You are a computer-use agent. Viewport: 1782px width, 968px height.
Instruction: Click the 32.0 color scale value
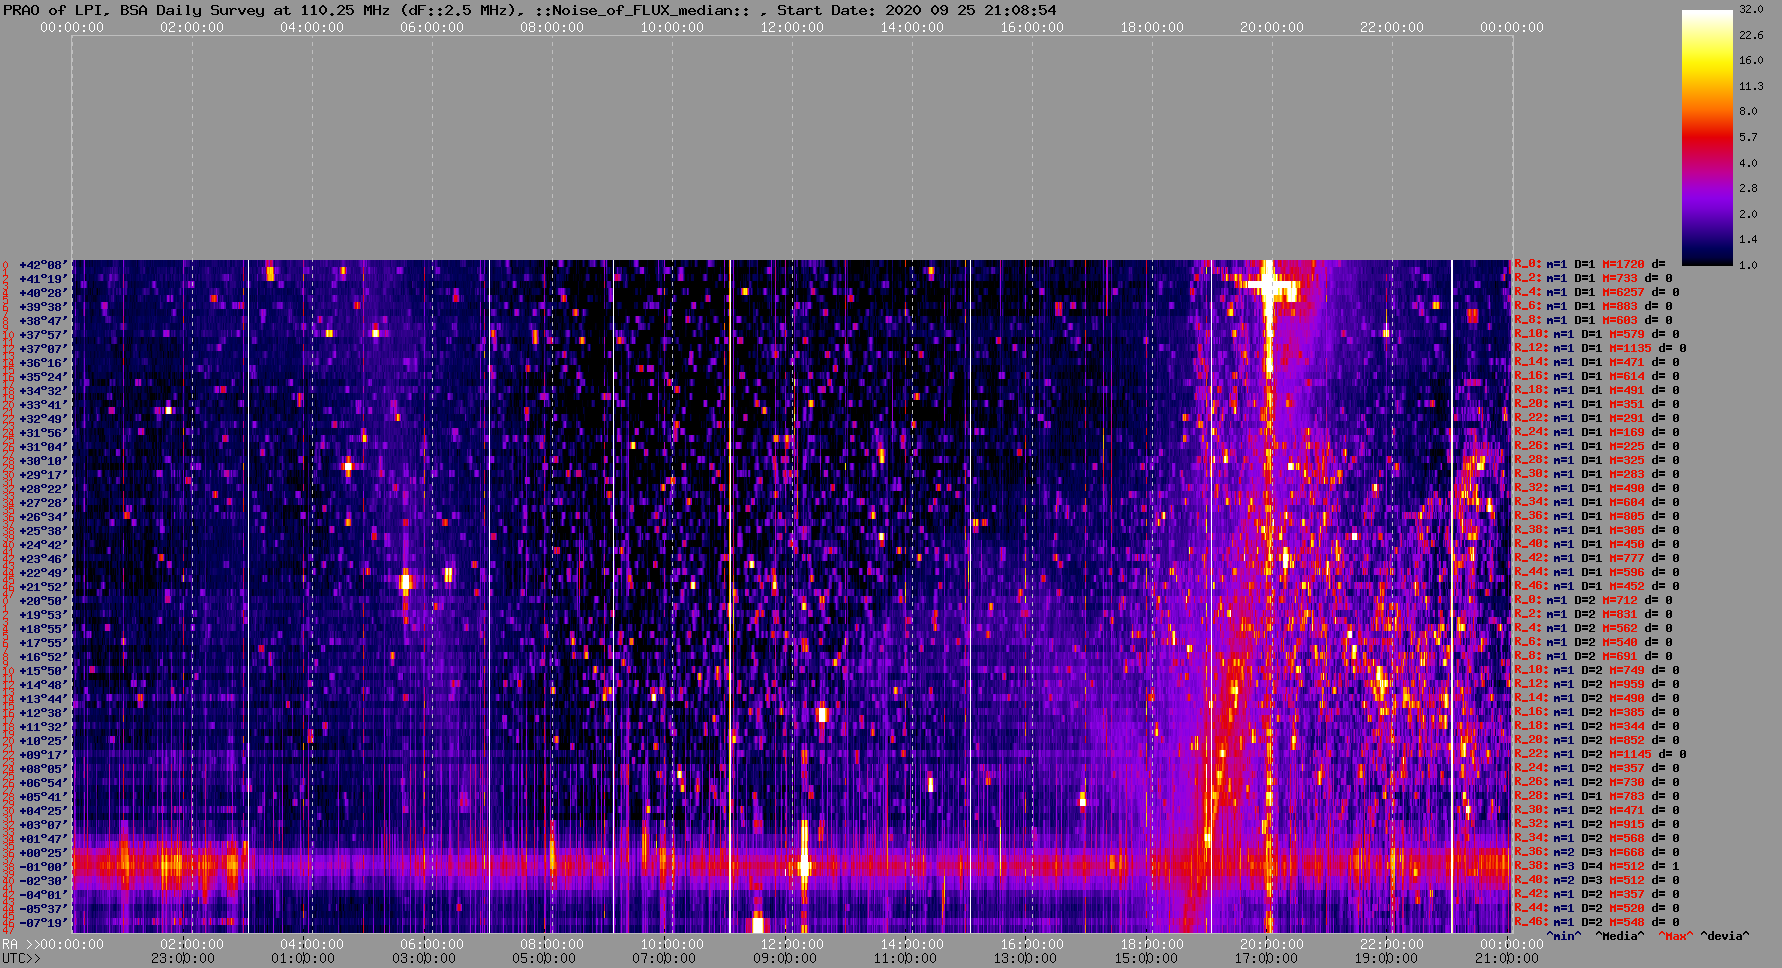[x=1751, y=9]
